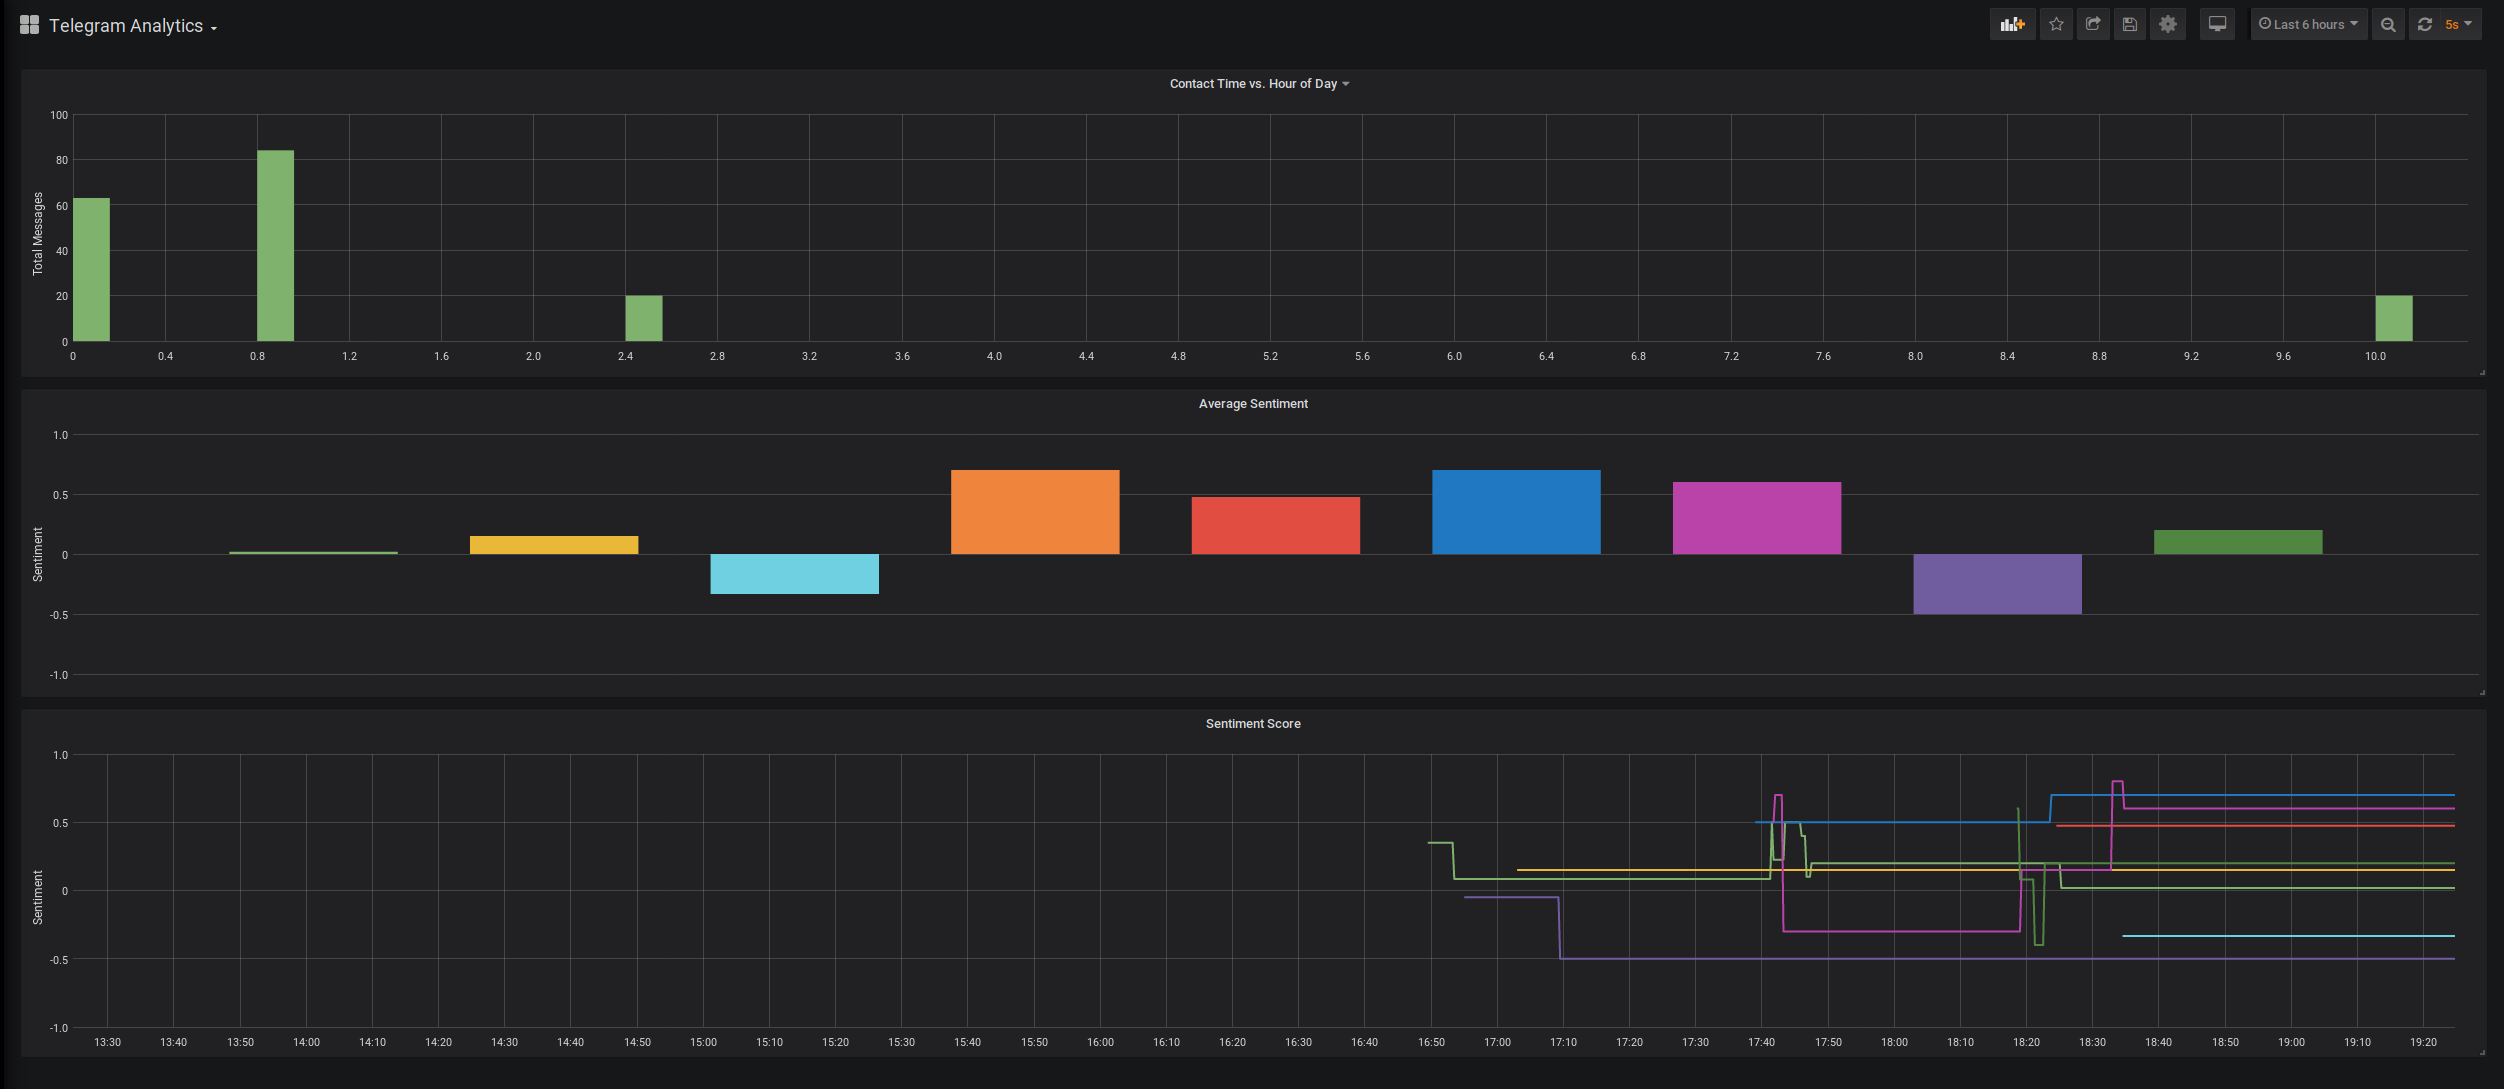Open the Last 6 hours time picker
Viewport: 2504px width, 1089px height.
point(2308,25)
